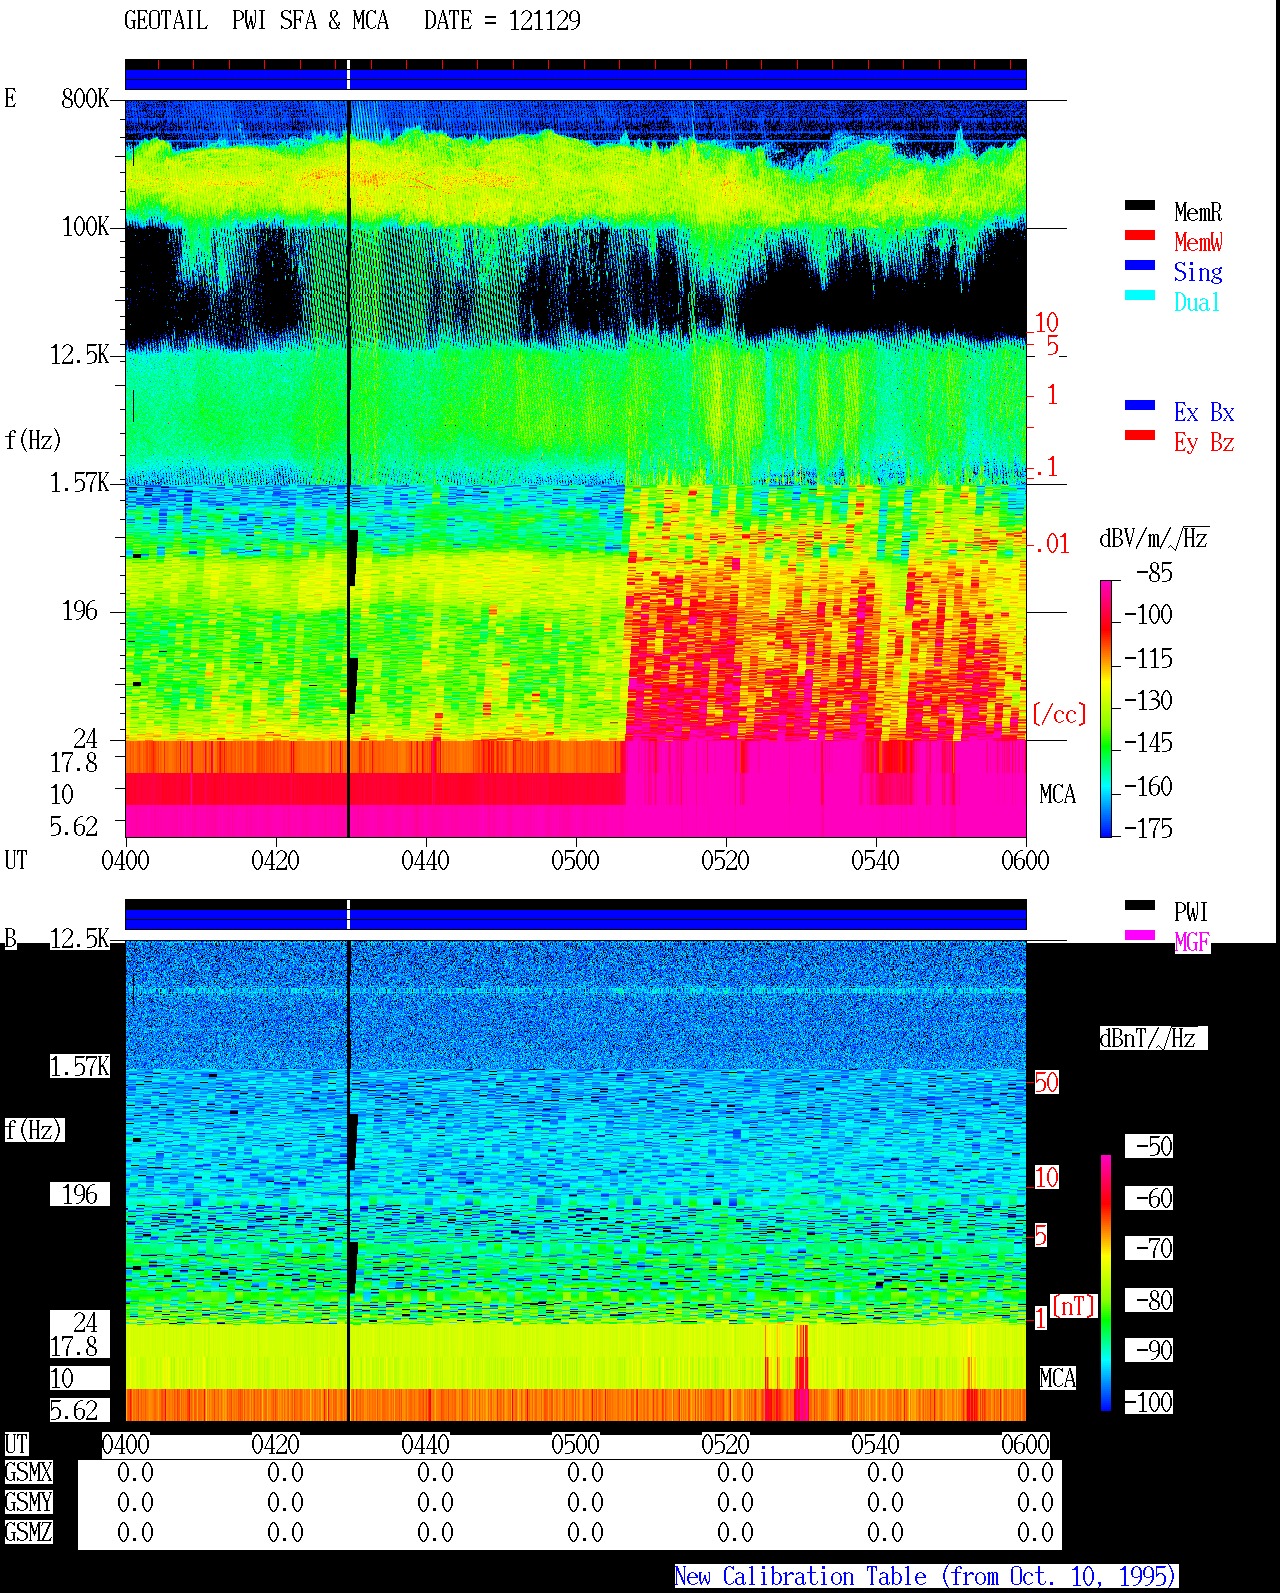Click the E panel letter label
The width and height of the screenshot is (1280, 1593).
click(10, 98)
